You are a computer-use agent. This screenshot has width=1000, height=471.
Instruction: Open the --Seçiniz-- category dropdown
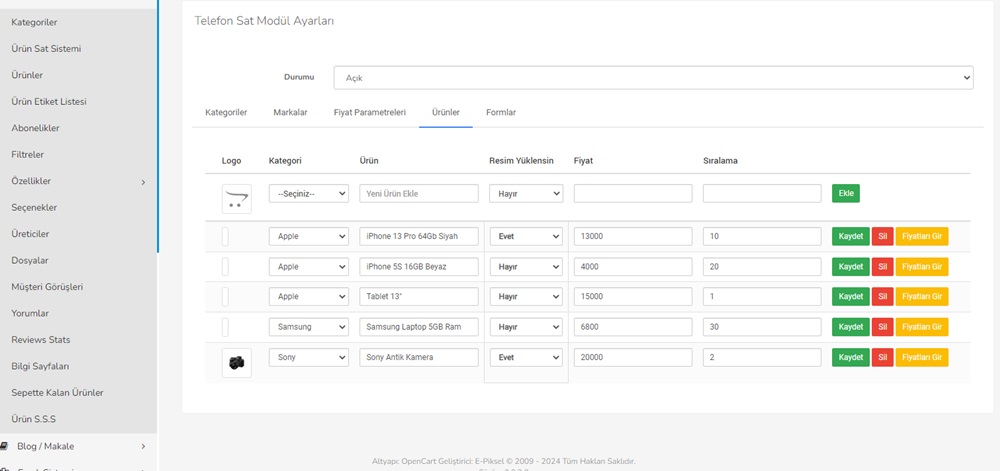click(309, 194)
